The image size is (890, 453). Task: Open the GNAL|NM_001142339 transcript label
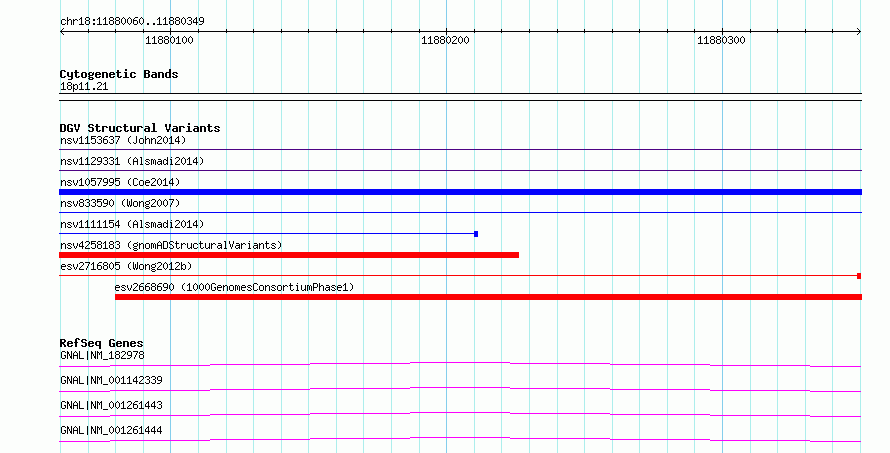click(111, 380)
